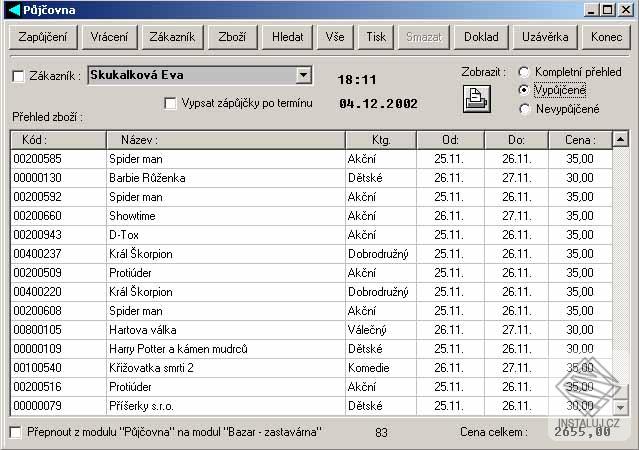This screenshot has height=450, width=639.
Task: Click the vertical scrollbar track
Action: [621, 265]
